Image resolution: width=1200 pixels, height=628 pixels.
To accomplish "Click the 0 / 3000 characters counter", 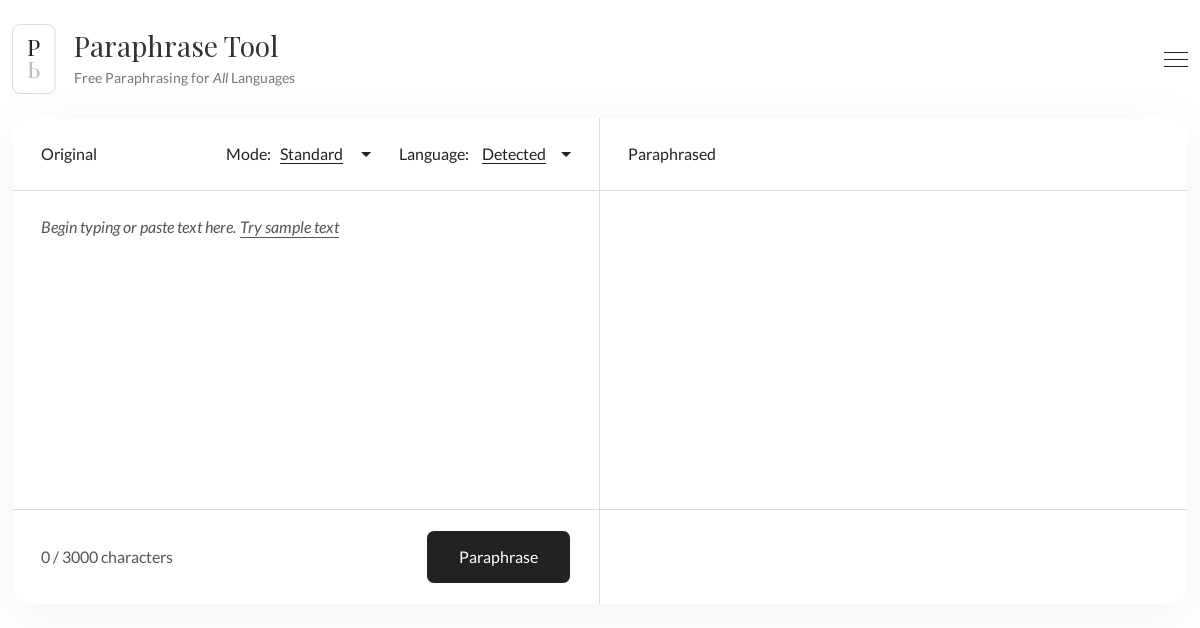I will (107, 557).
